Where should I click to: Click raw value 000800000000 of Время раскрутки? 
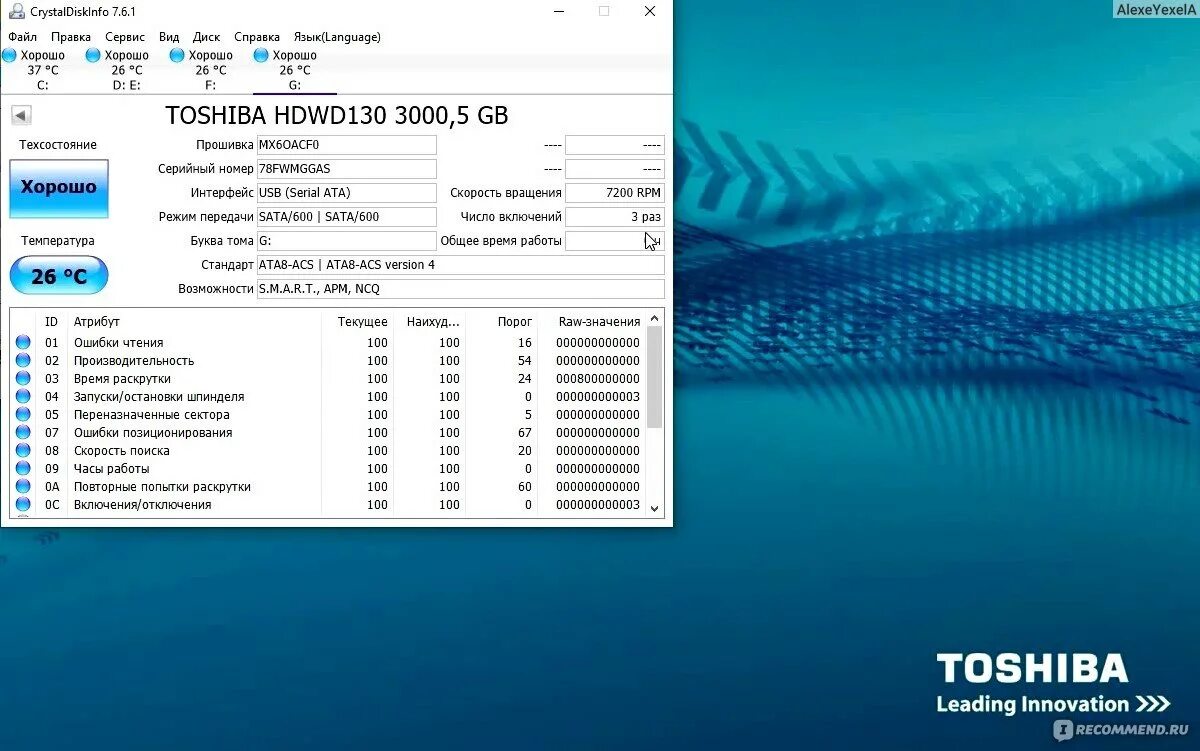coord(597,379)
